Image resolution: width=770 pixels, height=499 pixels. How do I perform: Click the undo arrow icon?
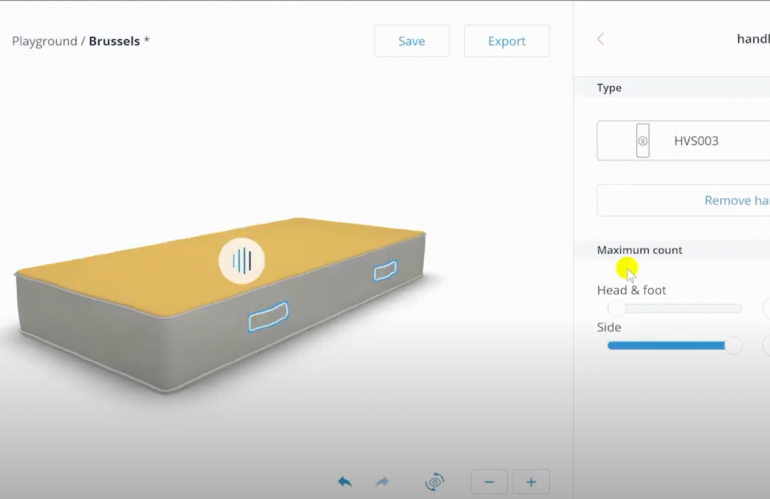click(x=345, y=482)
